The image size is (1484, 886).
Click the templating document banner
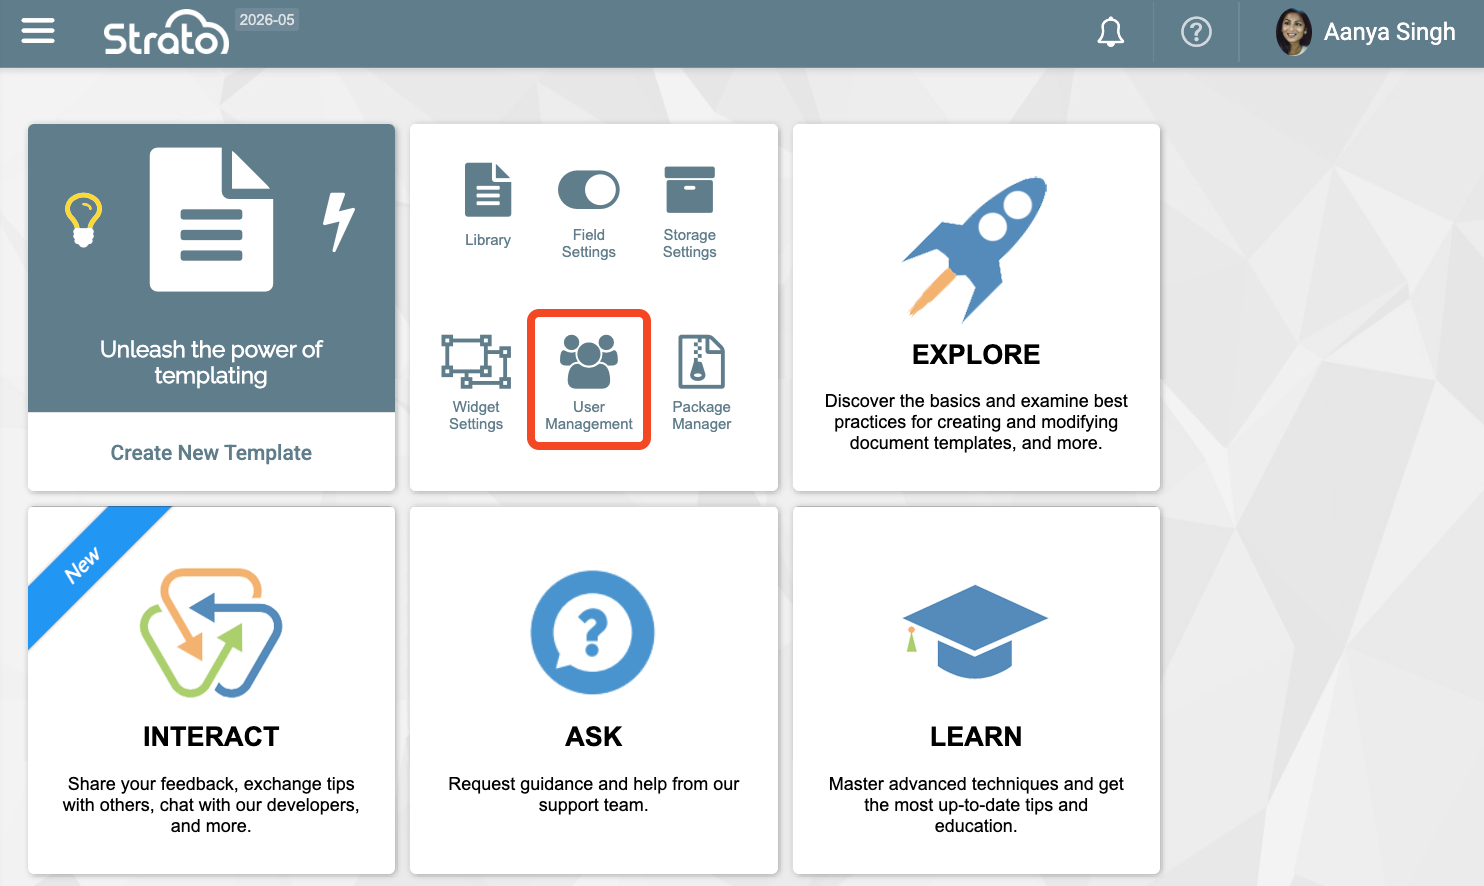(x=211, y=268)
